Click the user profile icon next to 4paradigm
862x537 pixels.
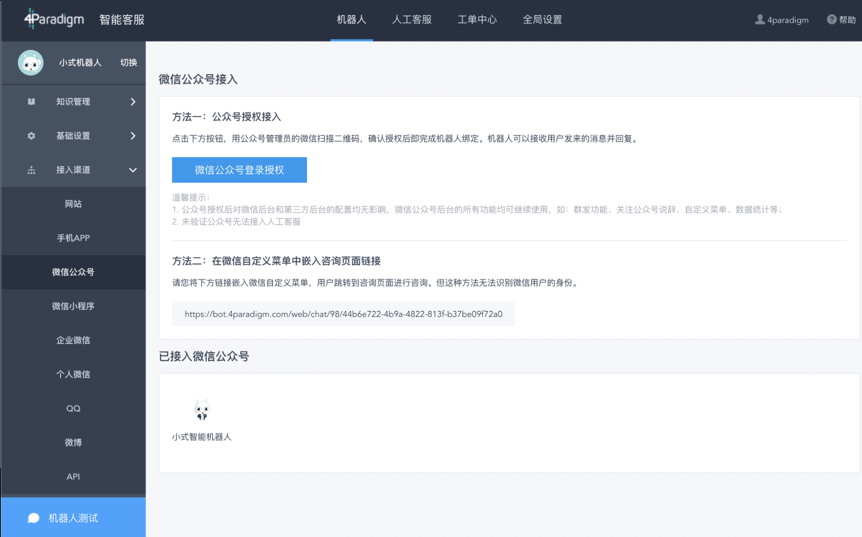tap(760, 20)
